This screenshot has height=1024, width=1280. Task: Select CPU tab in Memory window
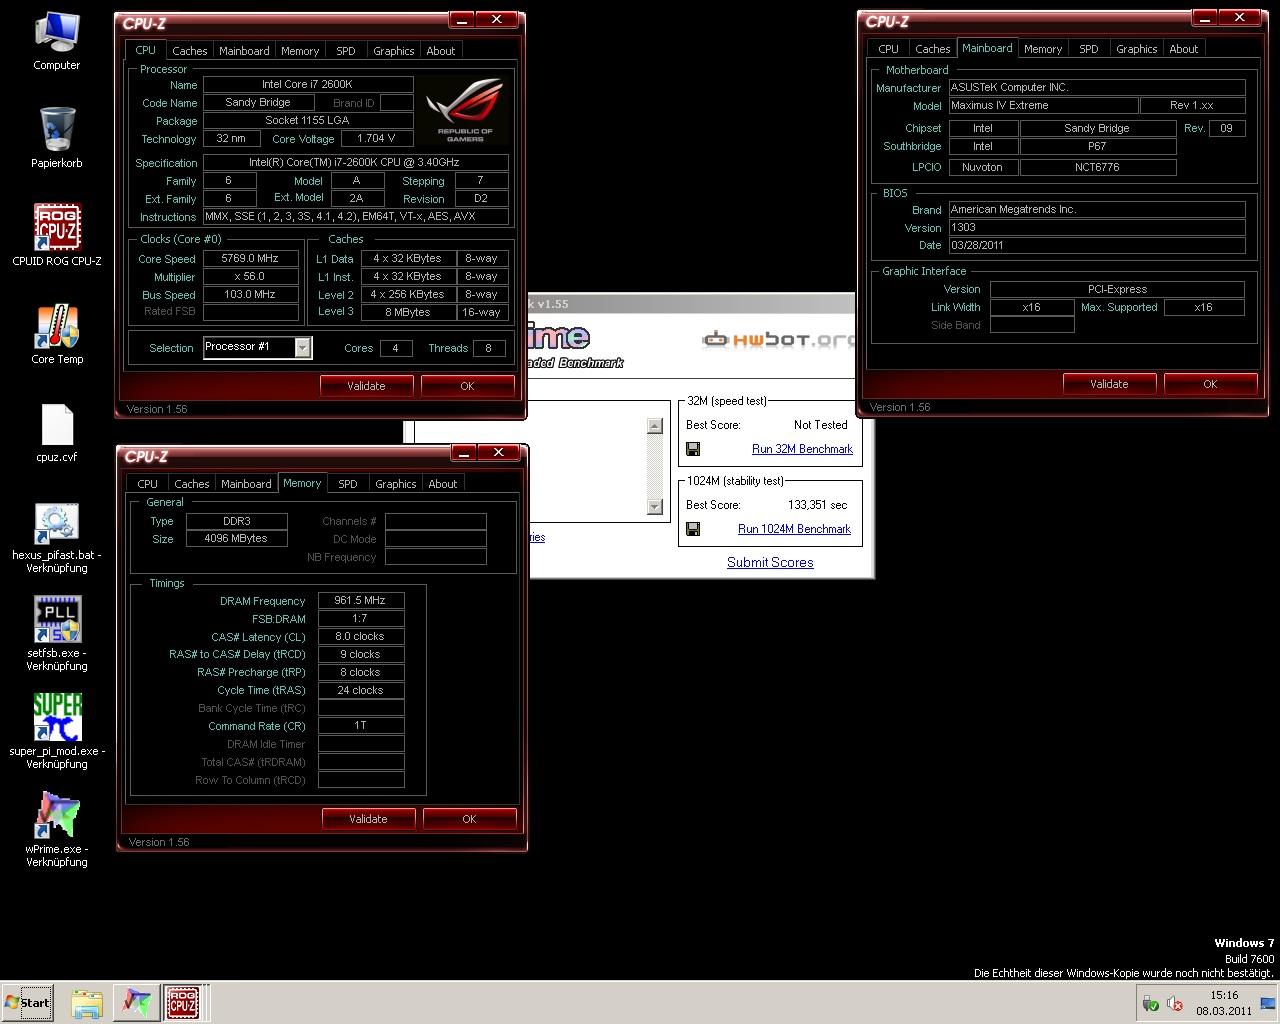tap(147, 484)
